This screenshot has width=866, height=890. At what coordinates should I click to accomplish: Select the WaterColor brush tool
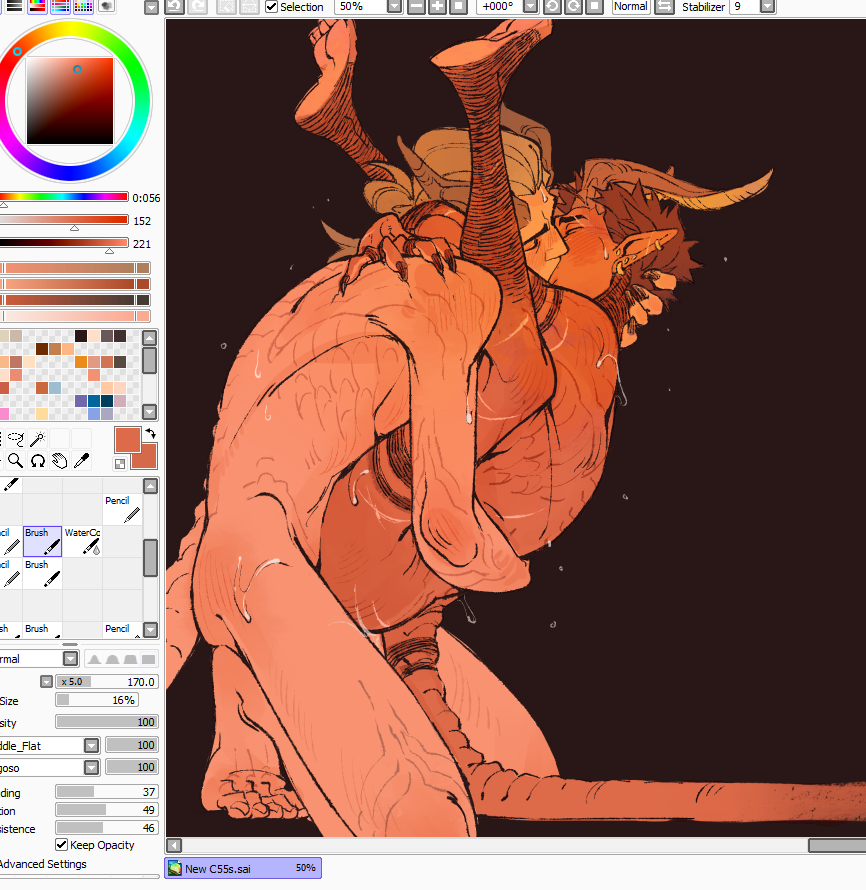pyautogui.click(x=82, y=540)
